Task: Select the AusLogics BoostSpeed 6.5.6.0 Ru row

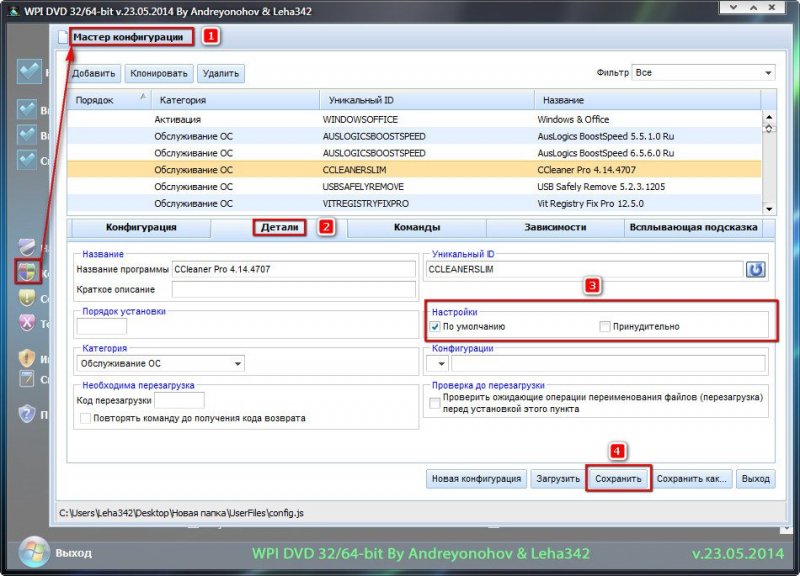Action: (x=414, y=153)
